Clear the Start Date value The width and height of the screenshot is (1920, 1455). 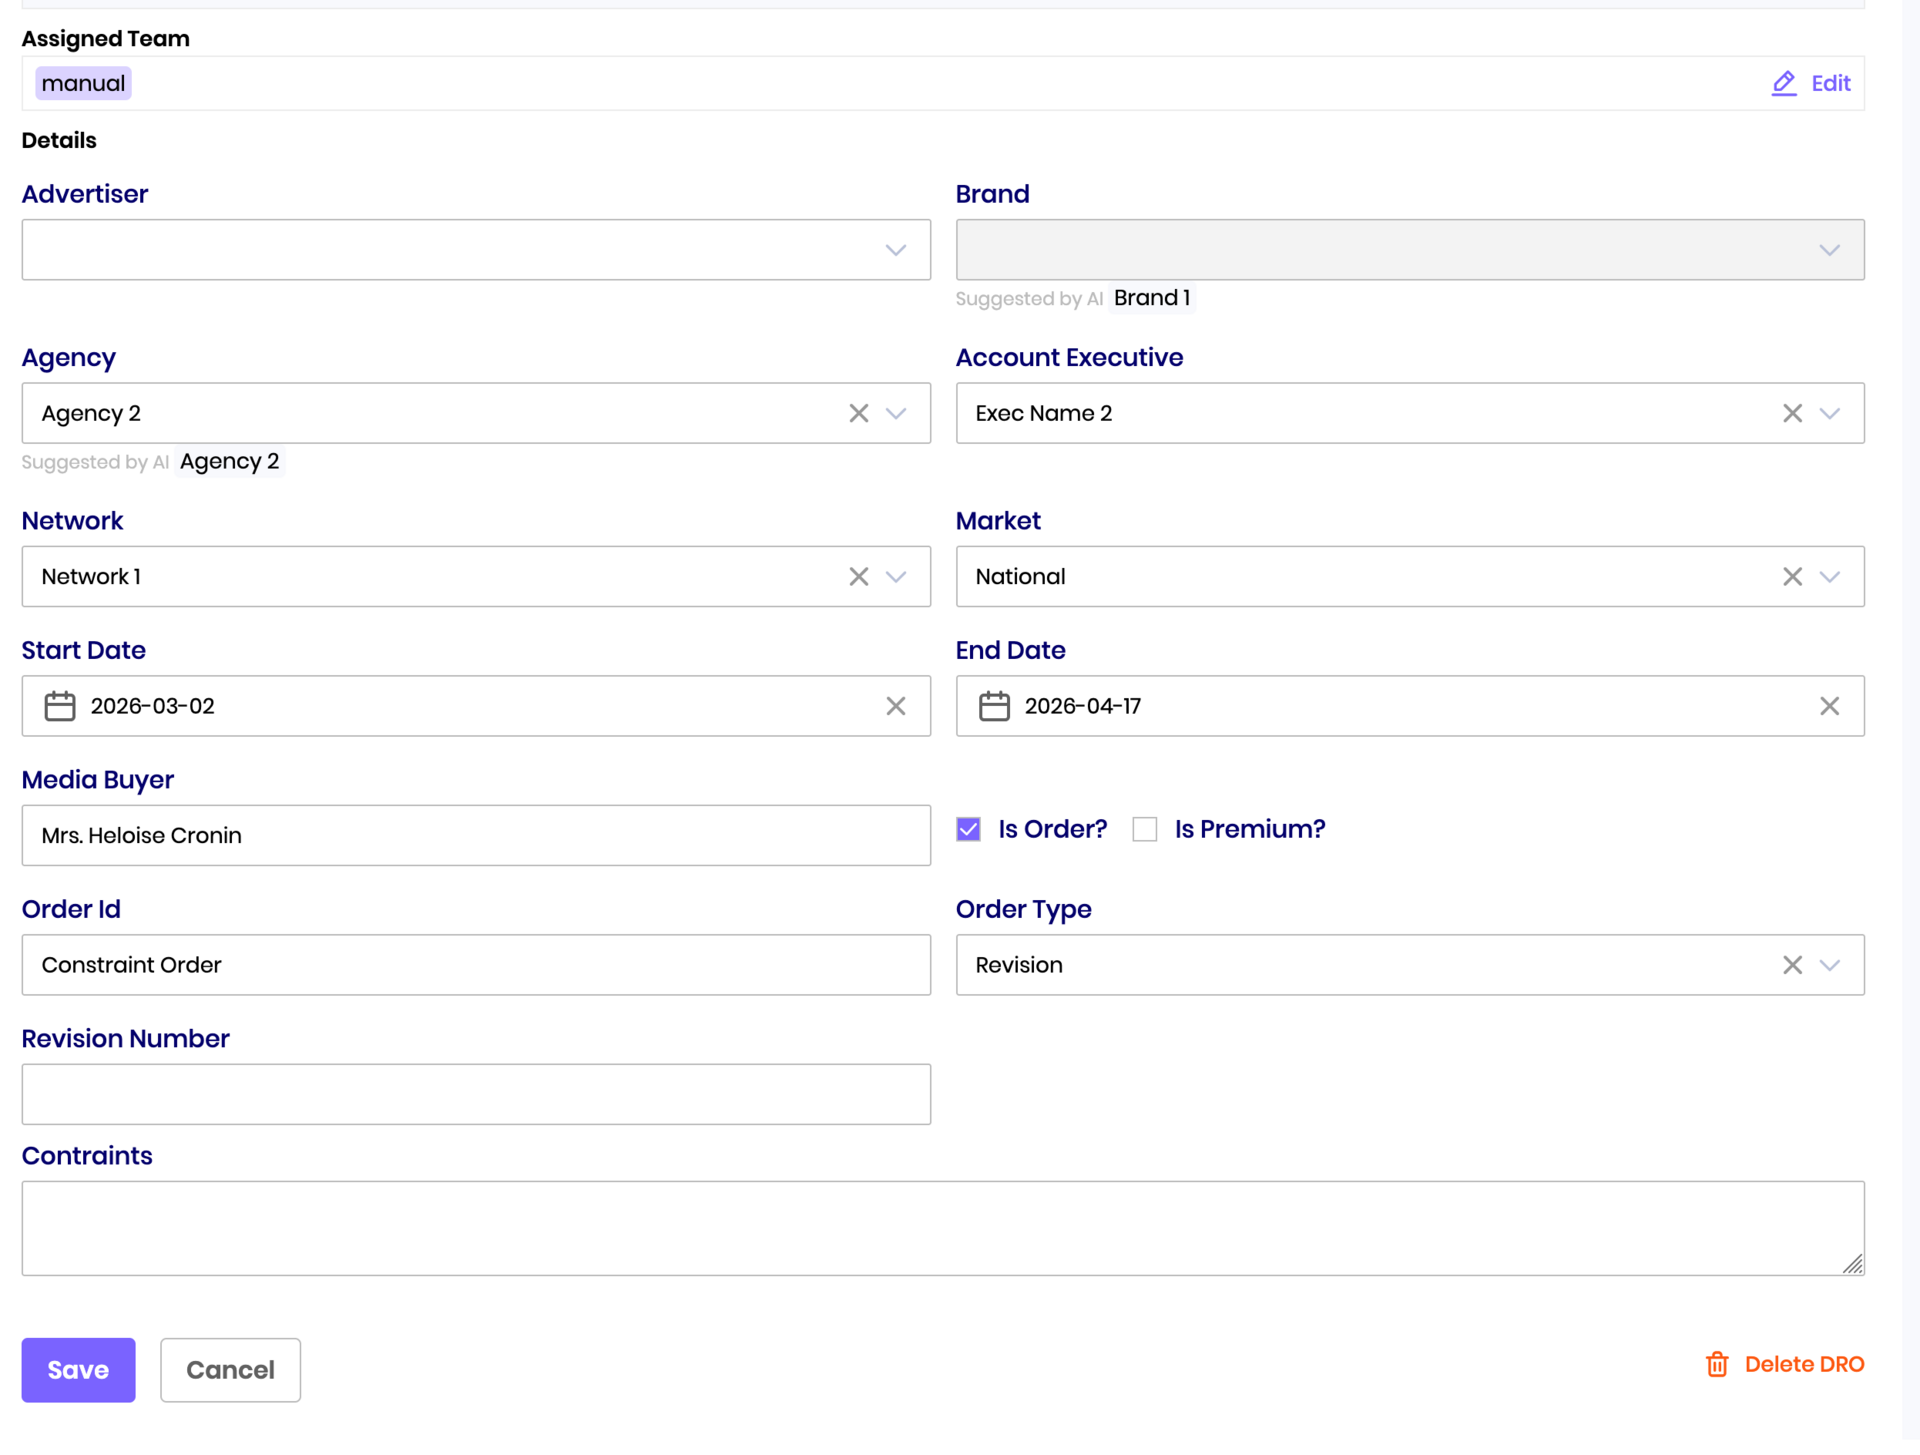(895, 706)
